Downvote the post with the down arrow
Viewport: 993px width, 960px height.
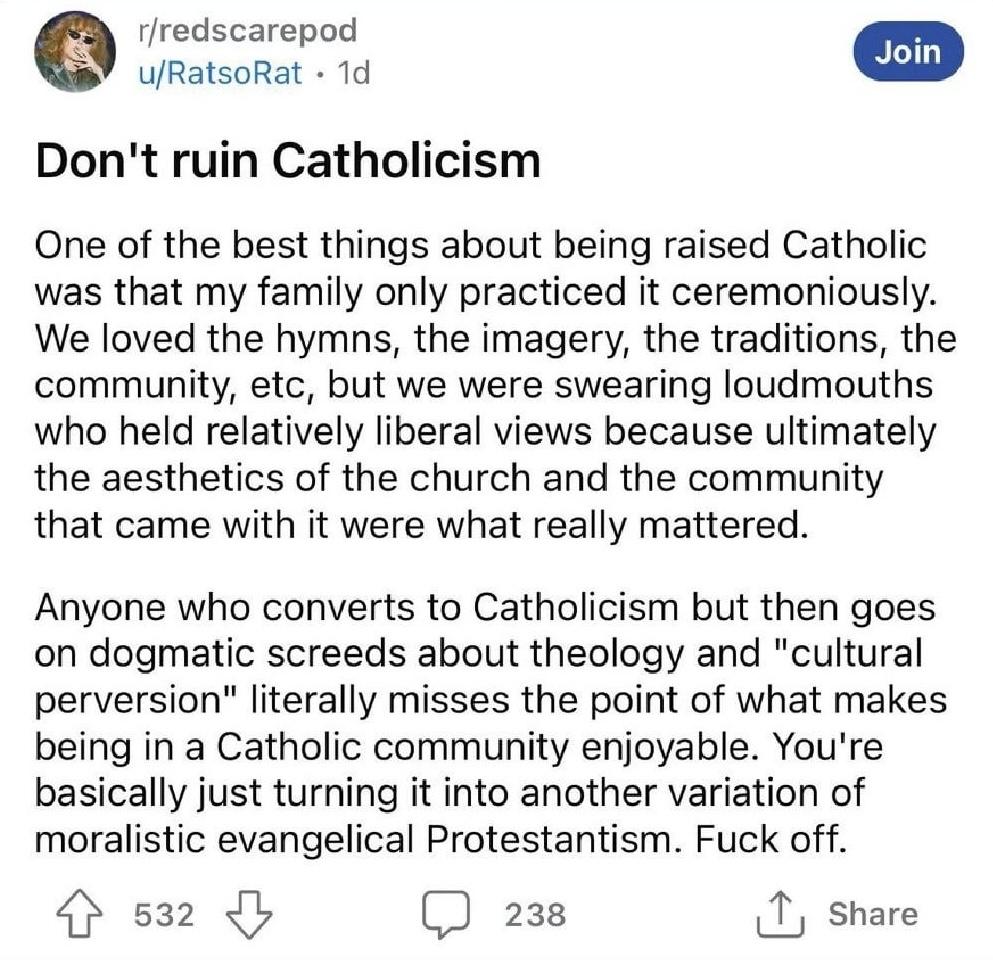(251, 913)
